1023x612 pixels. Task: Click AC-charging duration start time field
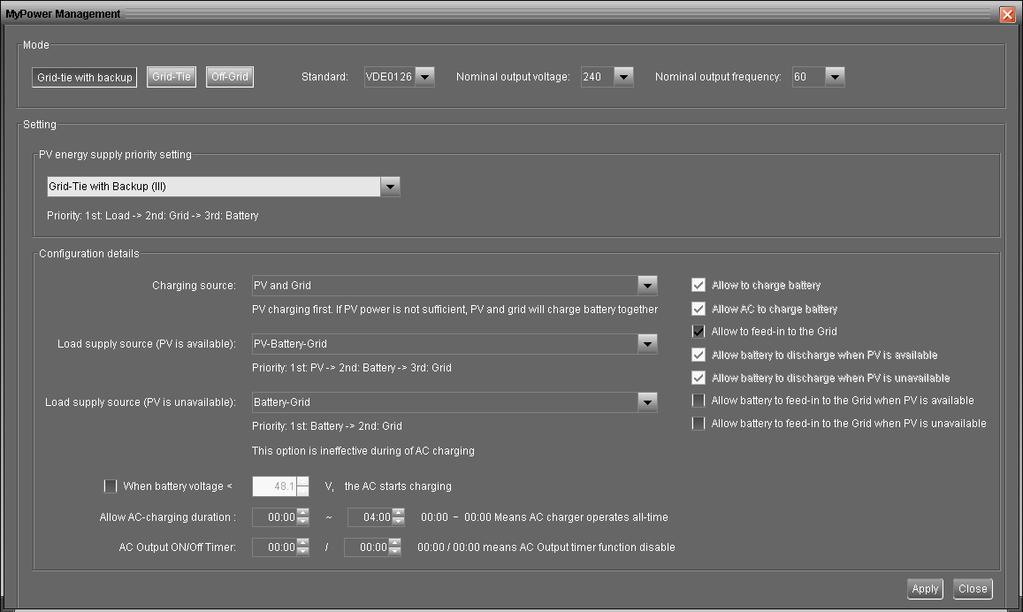pos(274,517)
